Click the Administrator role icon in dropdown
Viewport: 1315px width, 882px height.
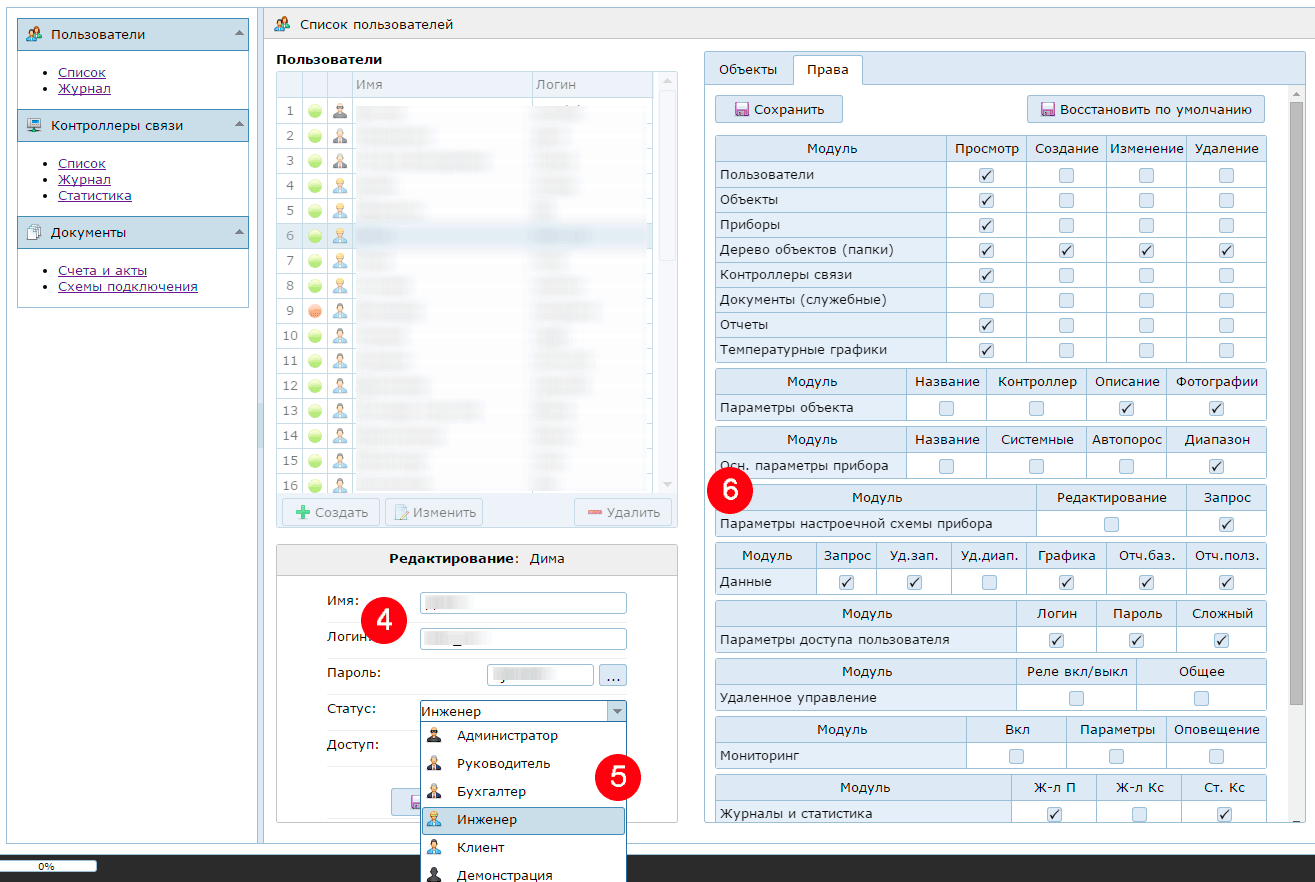tap(434, 736)
